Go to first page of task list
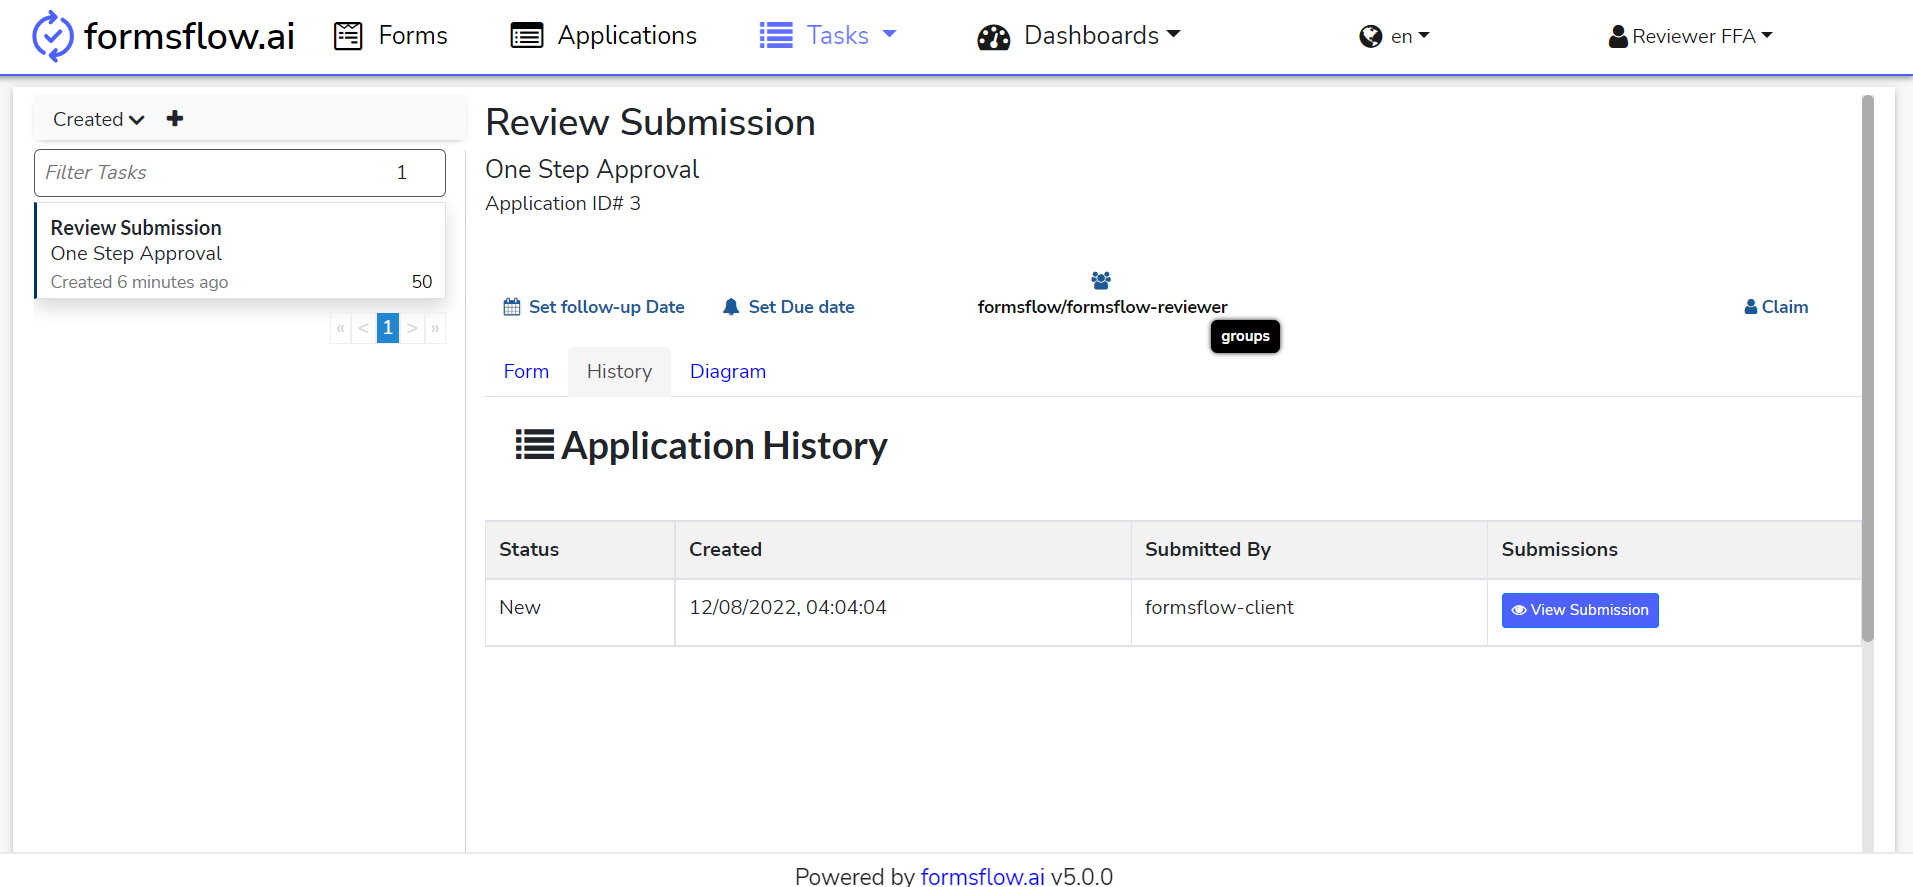1913x887 pixels. coord(340,328)
